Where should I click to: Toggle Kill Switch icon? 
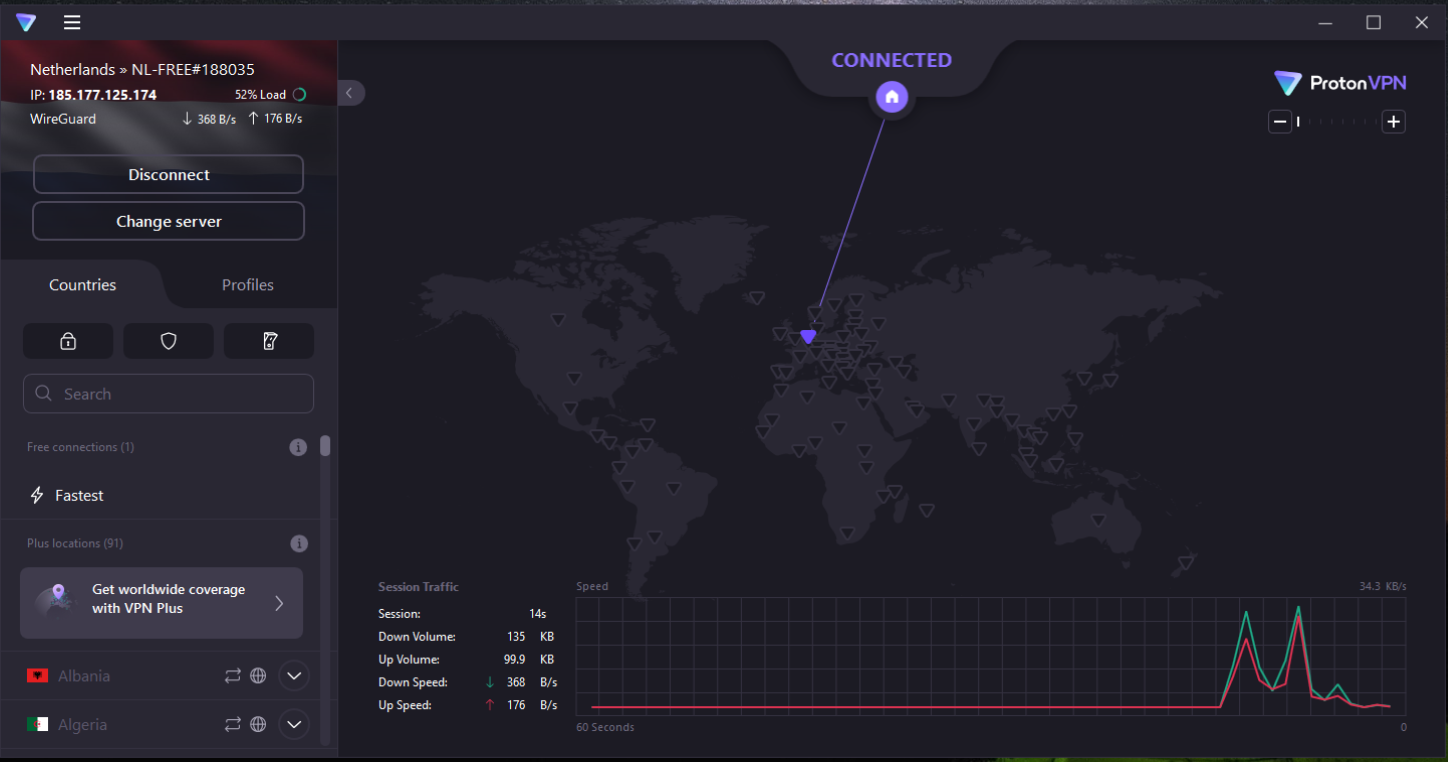(x=269, y=341)
